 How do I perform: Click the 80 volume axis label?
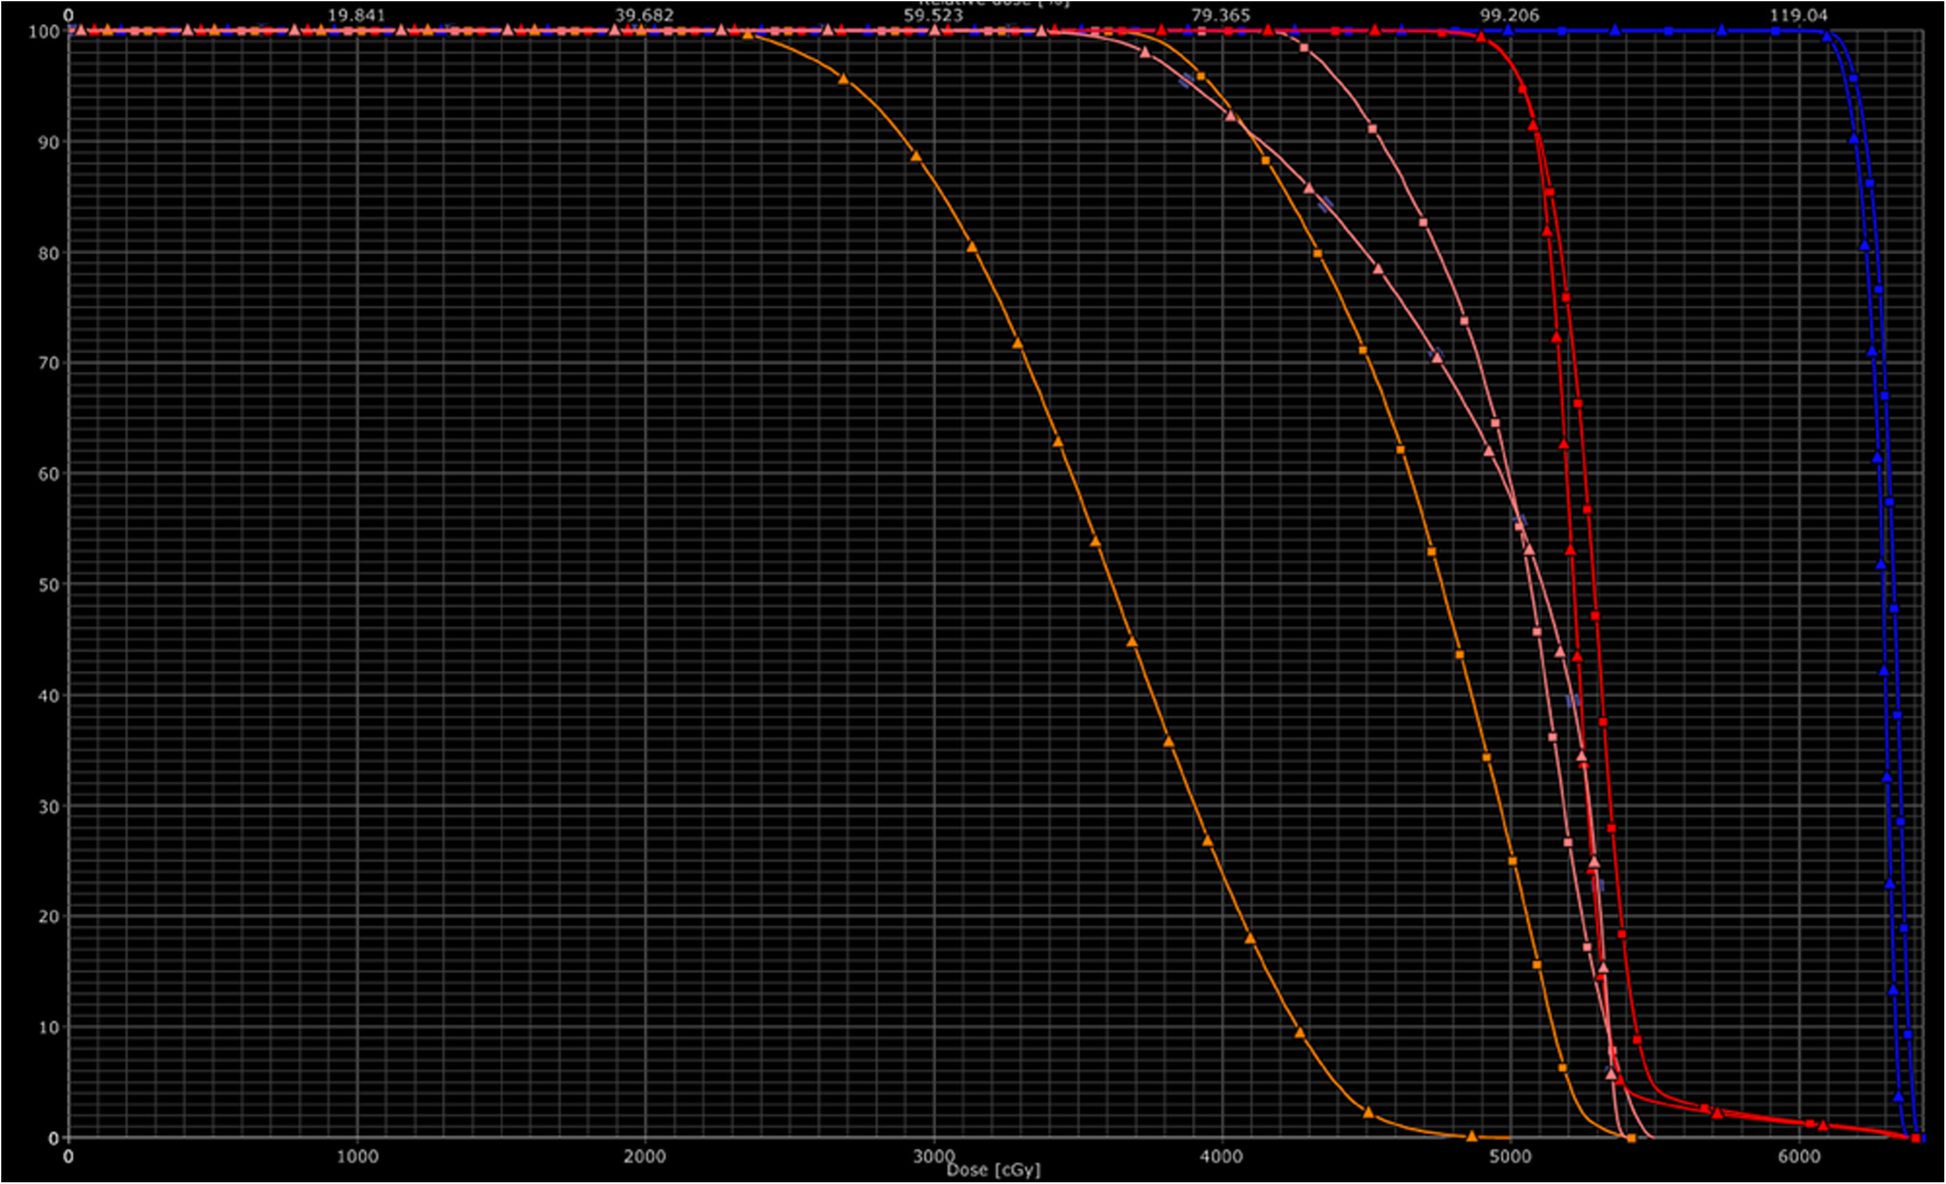point(49,253)
